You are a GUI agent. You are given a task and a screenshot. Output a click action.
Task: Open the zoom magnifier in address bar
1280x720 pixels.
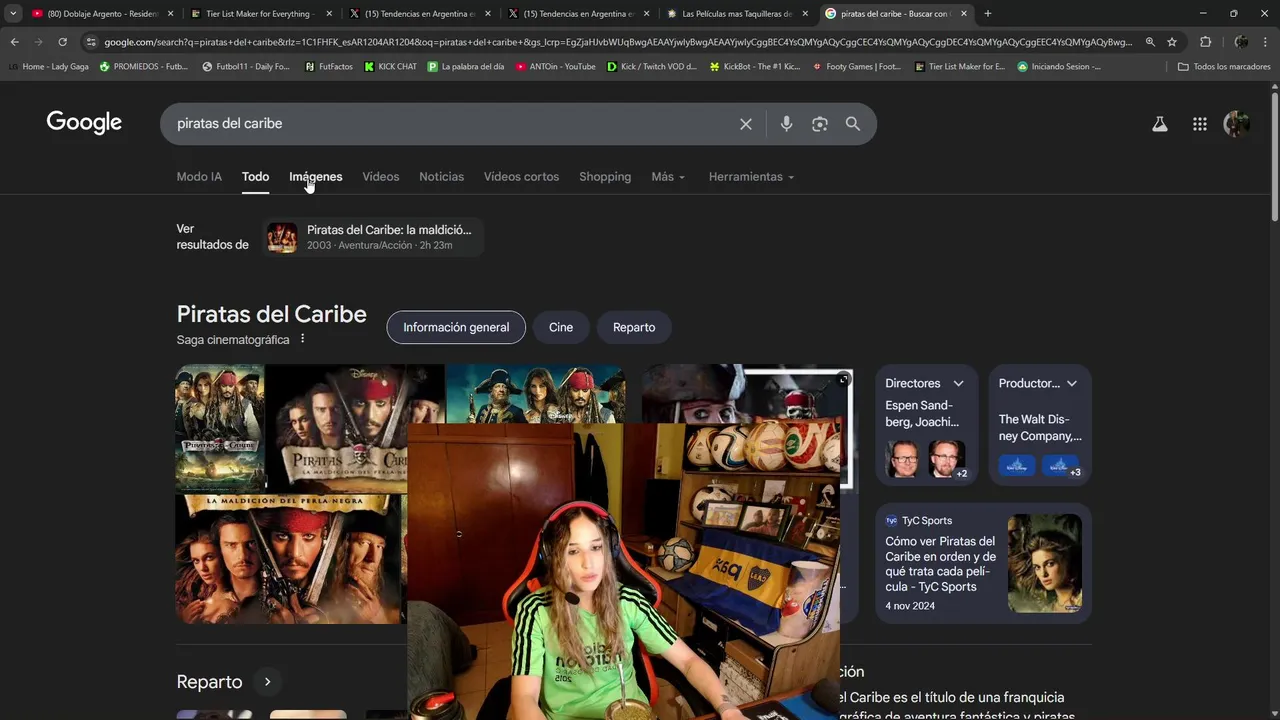point(1150,42)
